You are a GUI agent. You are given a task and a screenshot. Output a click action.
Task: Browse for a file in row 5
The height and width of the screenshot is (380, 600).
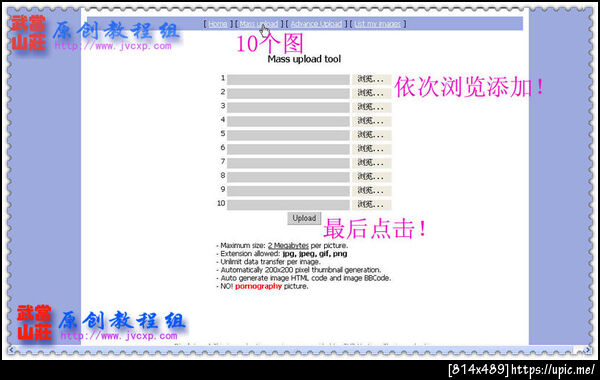[x=371, y=135]
